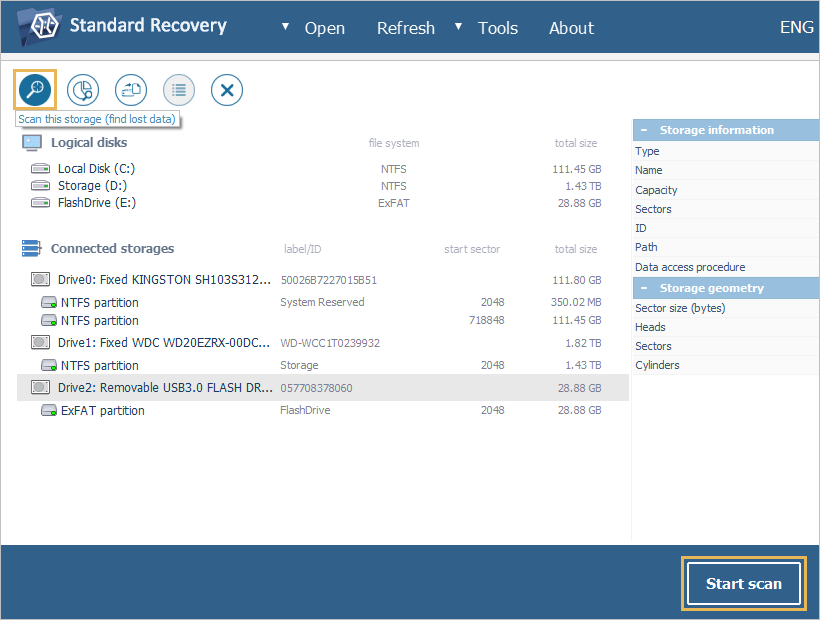Click the create disk image icon
The width and height of the screenshot is (820, 620).
[130, 89]
